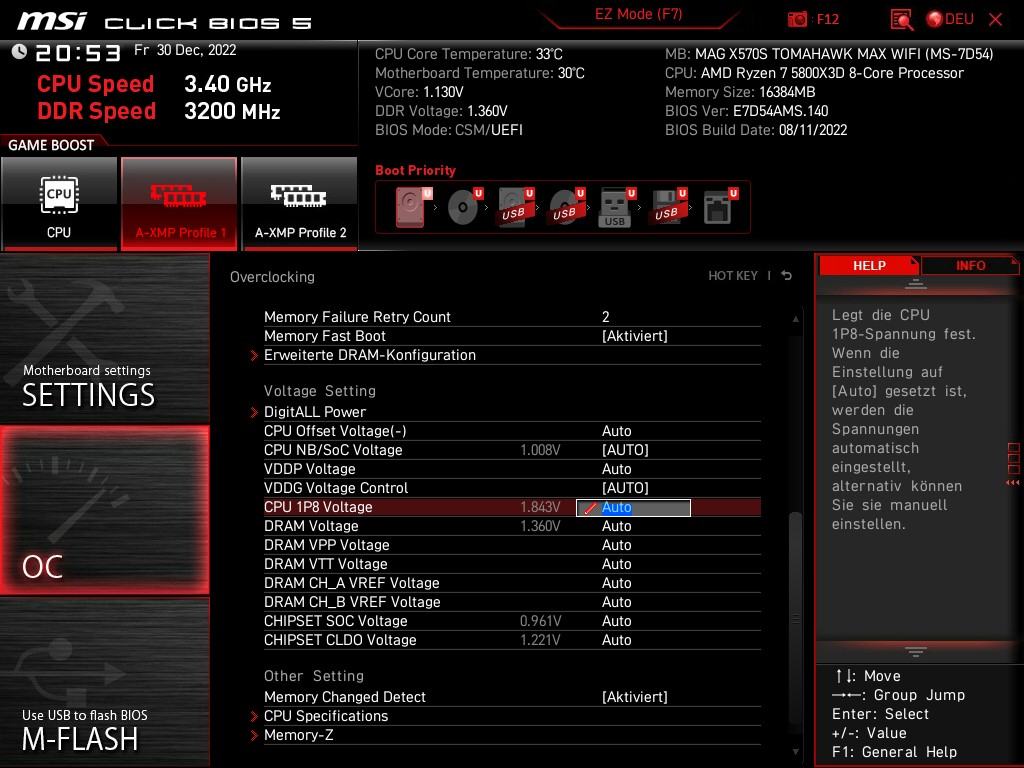Screen dimensions: 1024x768
Task: Switch to the INFO tab
Action: click(970, 266)
